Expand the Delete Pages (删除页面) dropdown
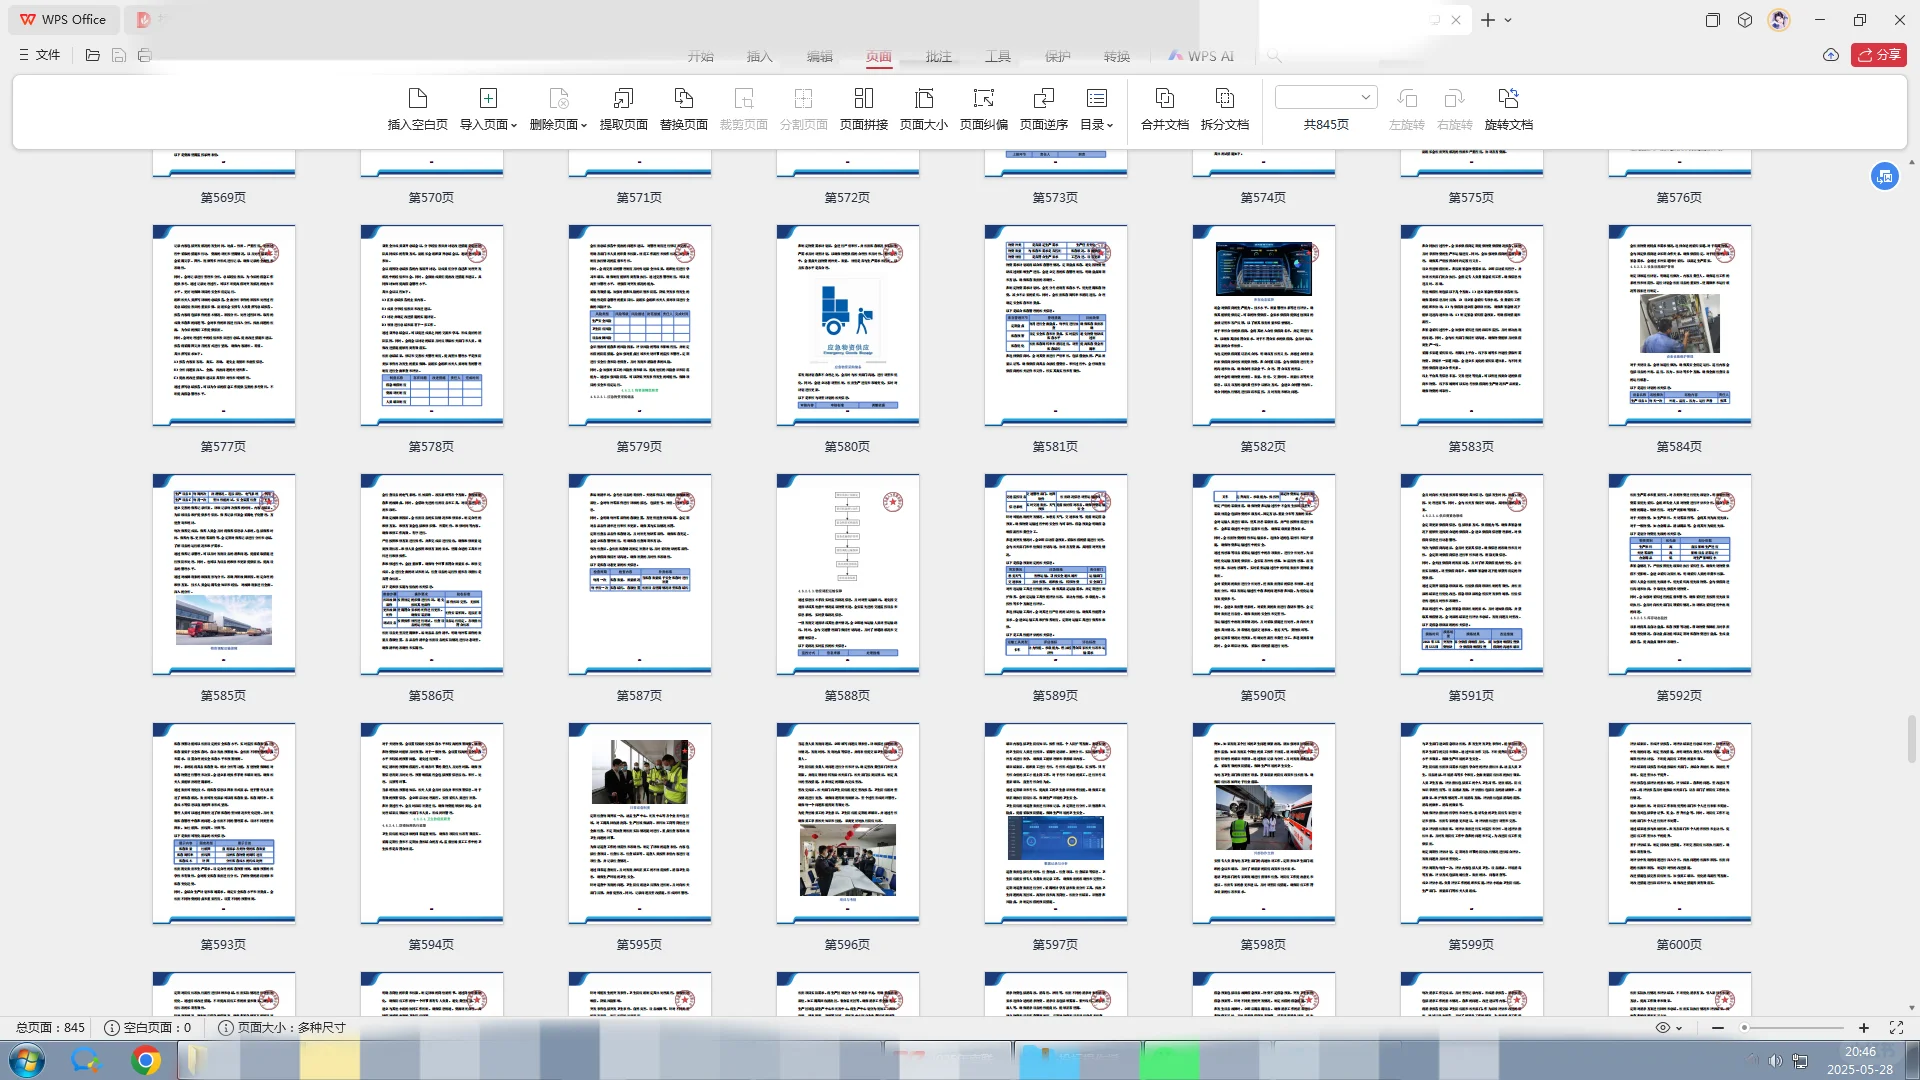 pyautogui.click(x=584, y=125)
